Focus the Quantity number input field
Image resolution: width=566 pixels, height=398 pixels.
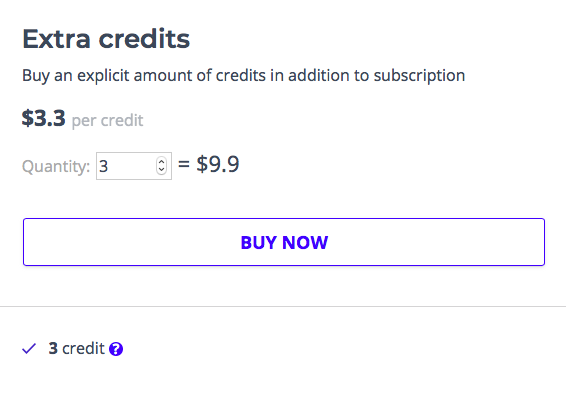click(134, 166)
